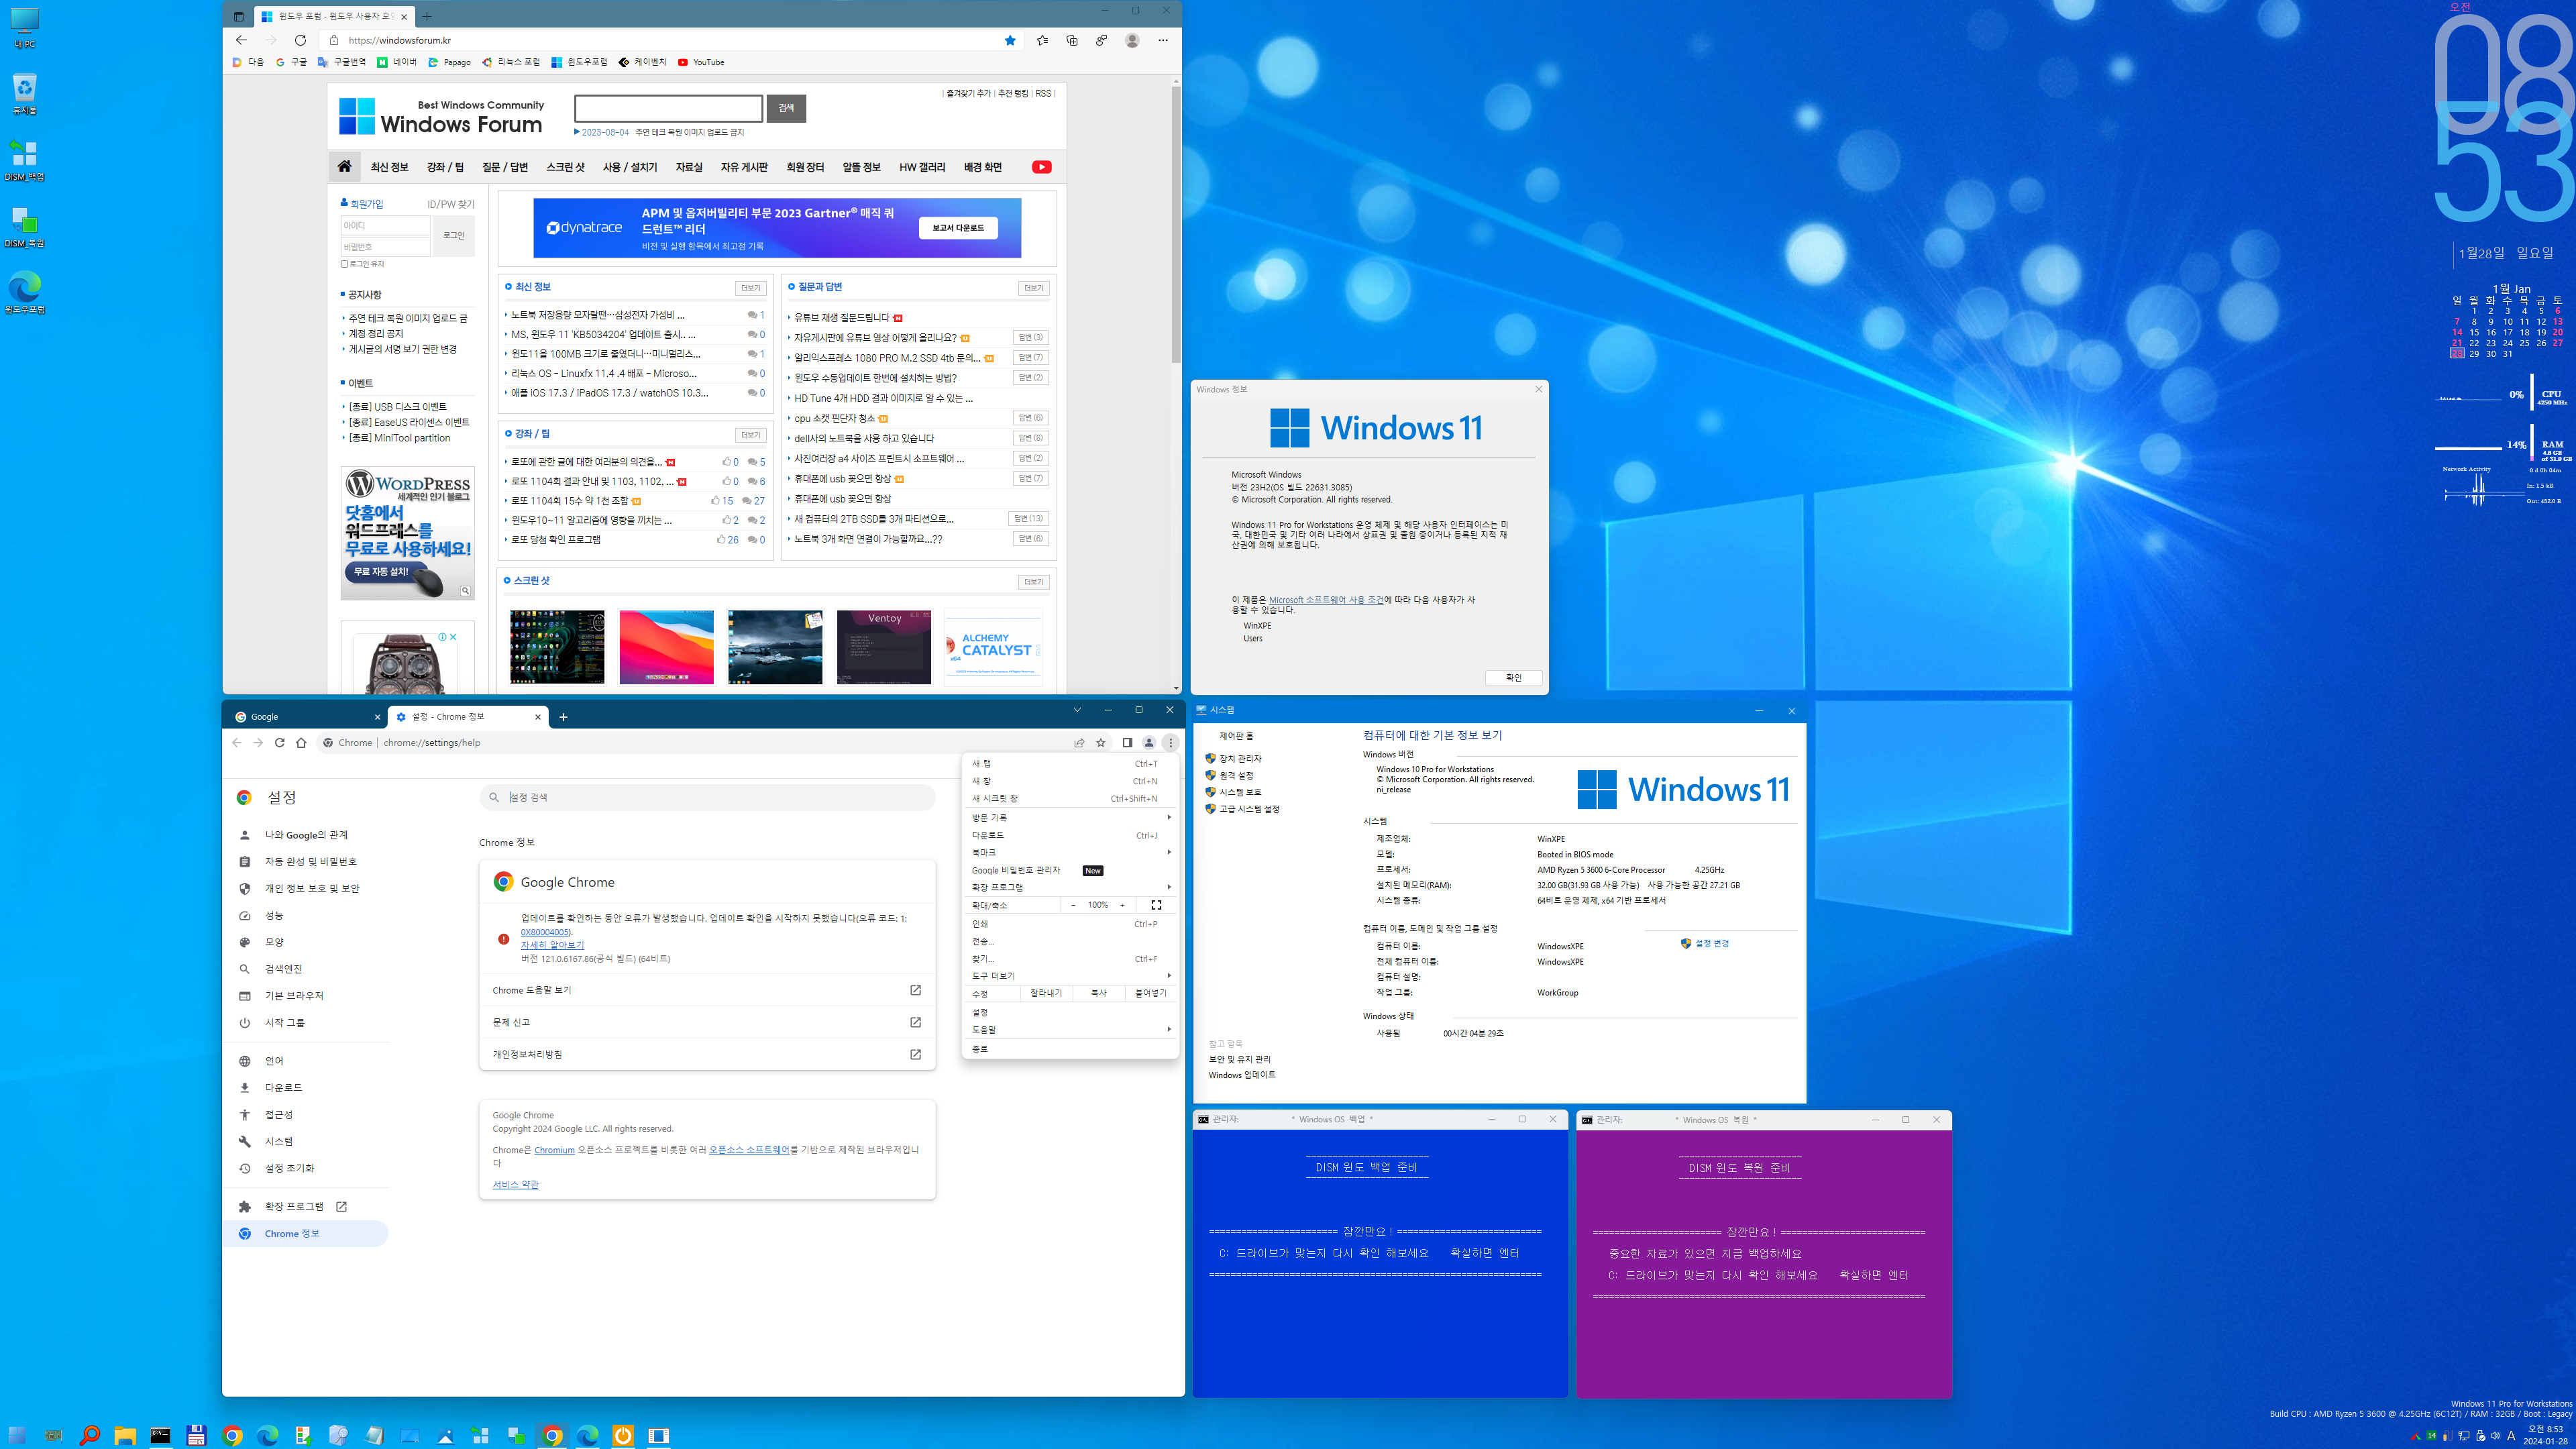Select 새 탭 in Chrome menu

pos(1070,763)
